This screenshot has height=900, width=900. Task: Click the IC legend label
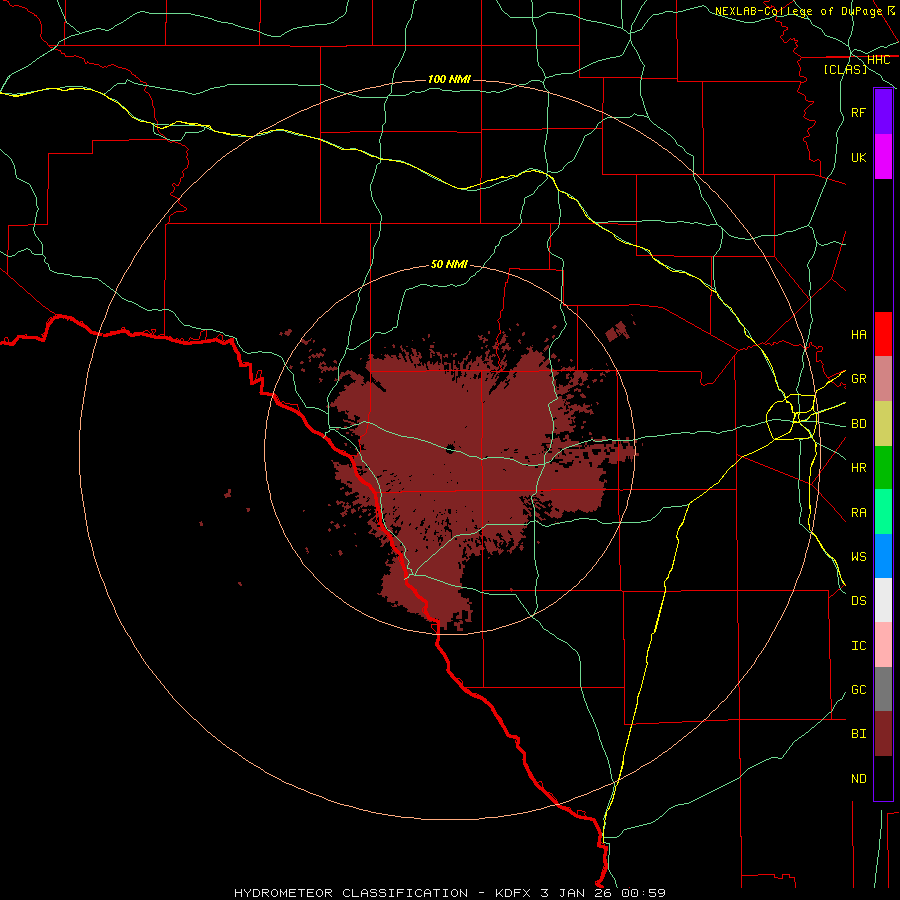(x=858, y=646)
